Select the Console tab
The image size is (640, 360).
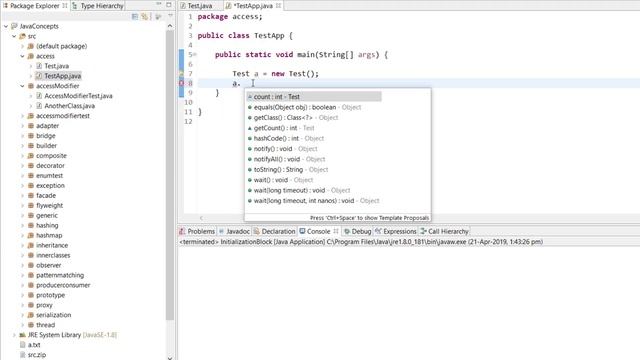click(318, 231)
